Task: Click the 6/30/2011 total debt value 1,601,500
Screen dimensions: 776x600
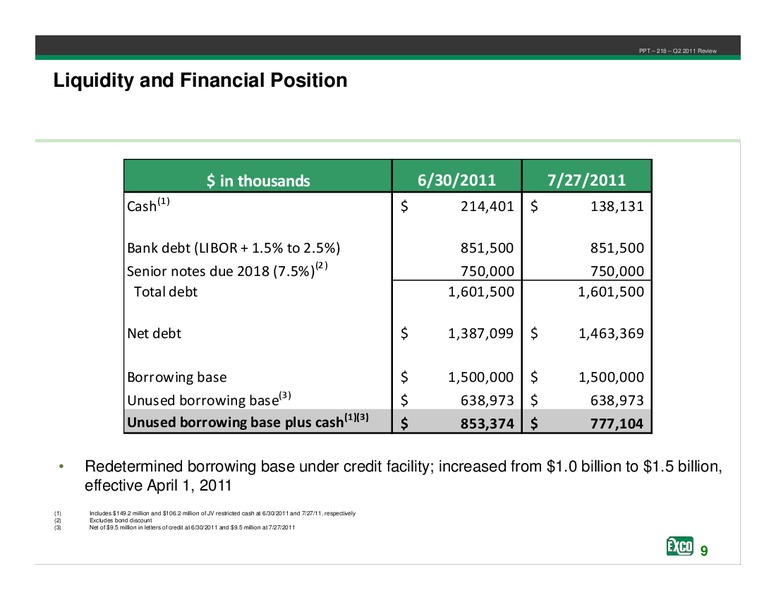Action: (481, 292)
